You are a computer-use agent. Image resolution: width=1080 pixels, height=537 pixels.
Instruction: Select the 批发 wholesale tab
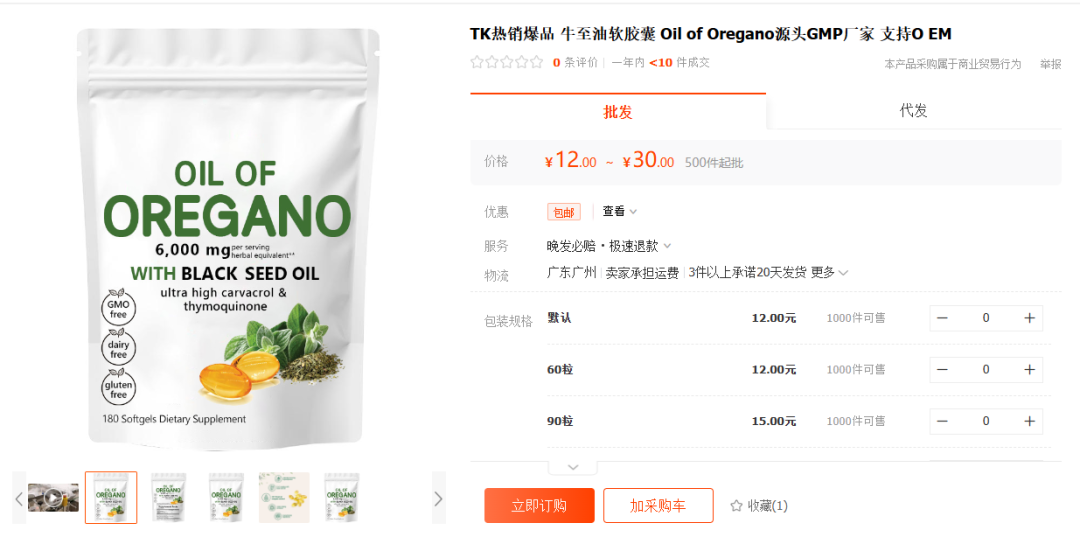coord(618,112)
